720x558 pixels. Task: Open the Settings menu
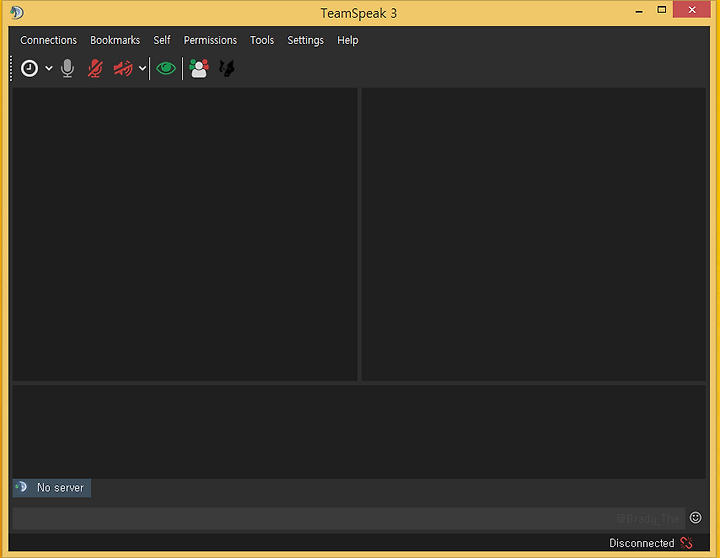pyautogui.click(x=305, y=40)
